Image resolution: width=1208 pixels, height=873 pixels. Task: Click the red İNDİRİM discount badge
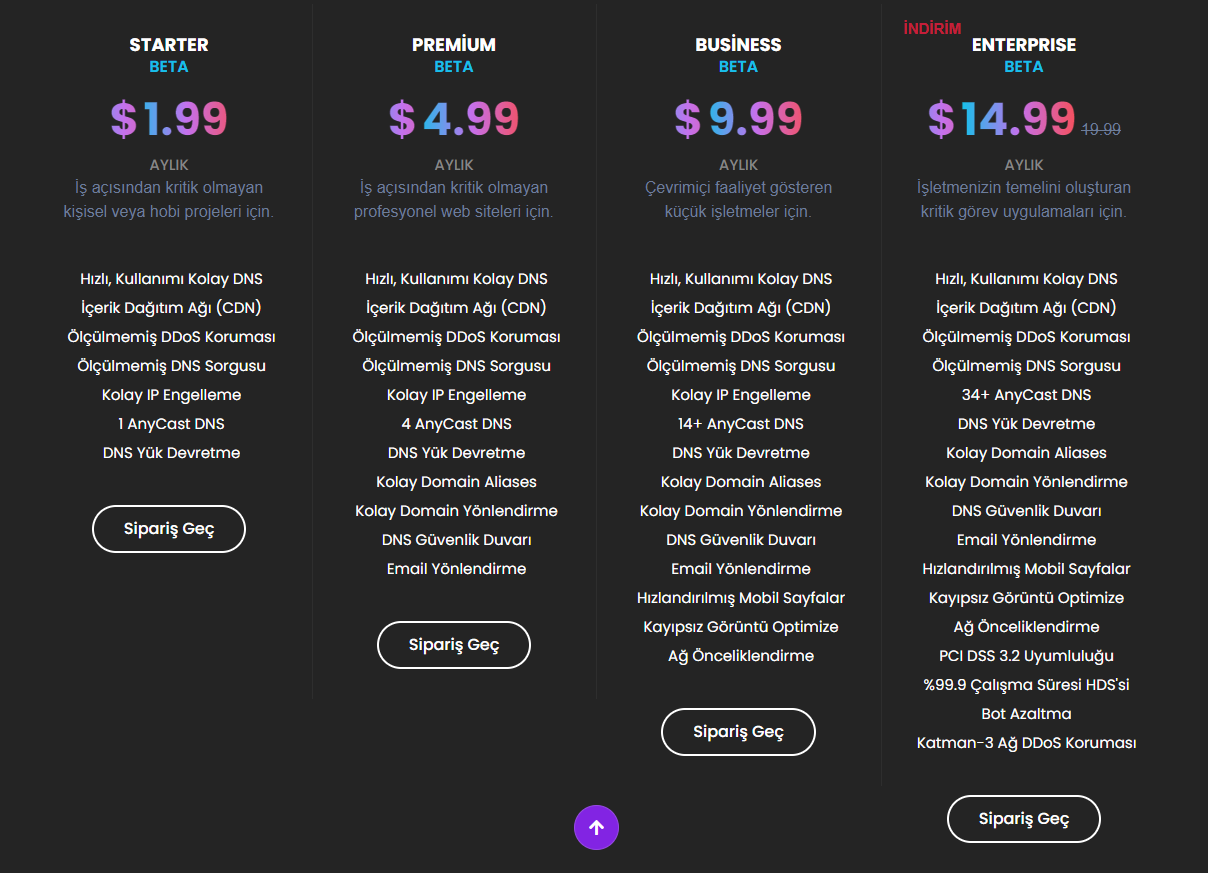click(932, 28)
